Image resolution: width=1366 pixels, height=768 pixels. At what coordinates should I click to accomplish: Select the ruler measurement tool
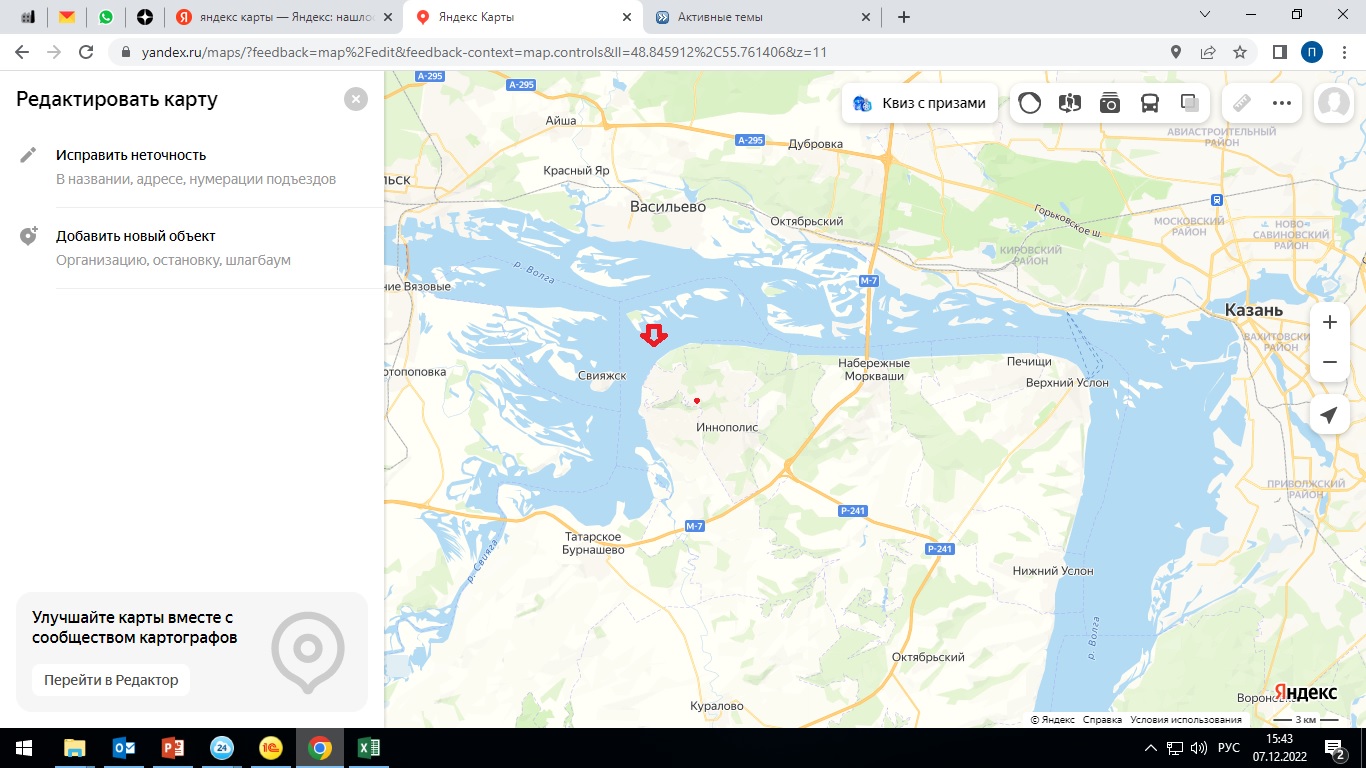click(x=1241, y=103)
